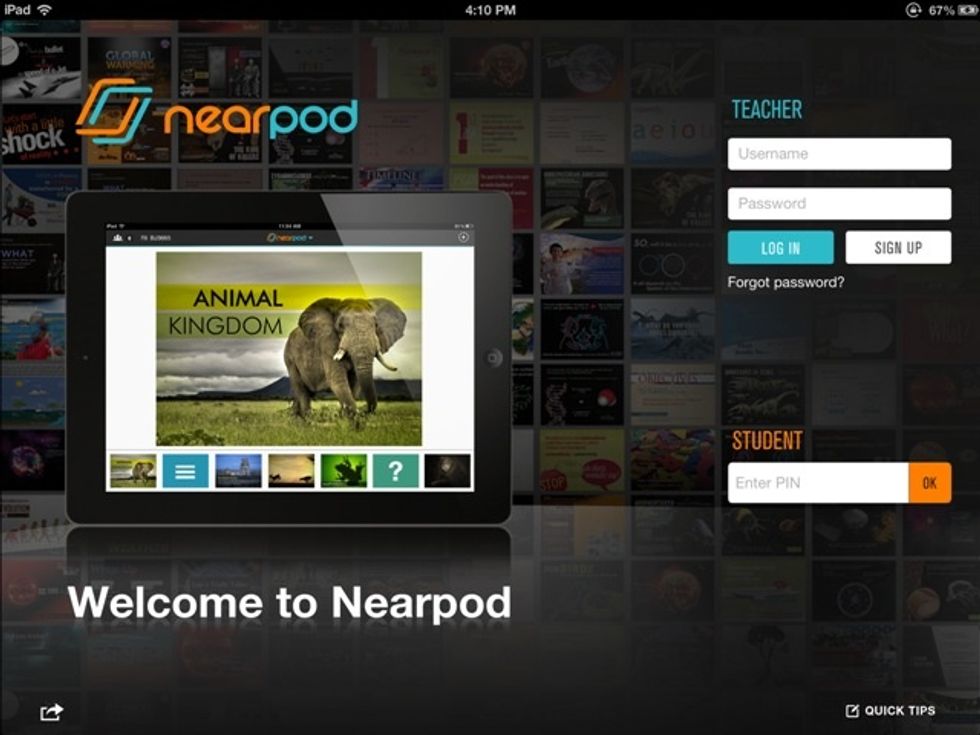Click inside the Password field
The width and height of the screenshot is (980, 735).
click(838, 203)
